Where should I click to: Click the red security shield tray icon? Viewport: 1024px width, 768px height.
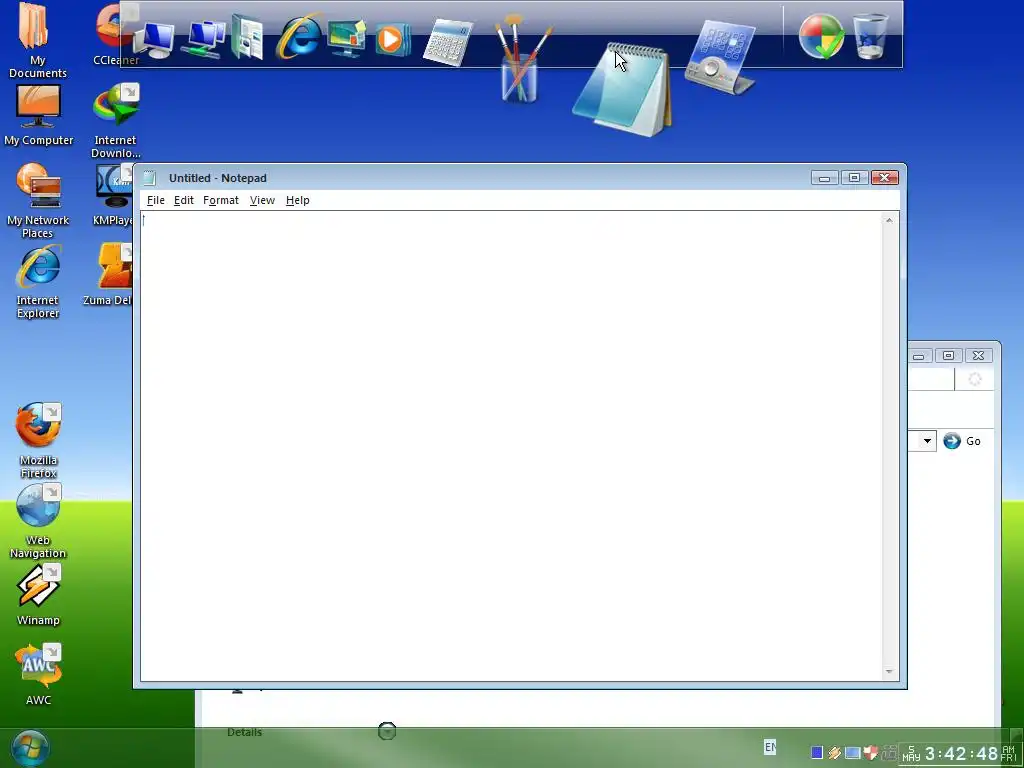tap(869, 753)
